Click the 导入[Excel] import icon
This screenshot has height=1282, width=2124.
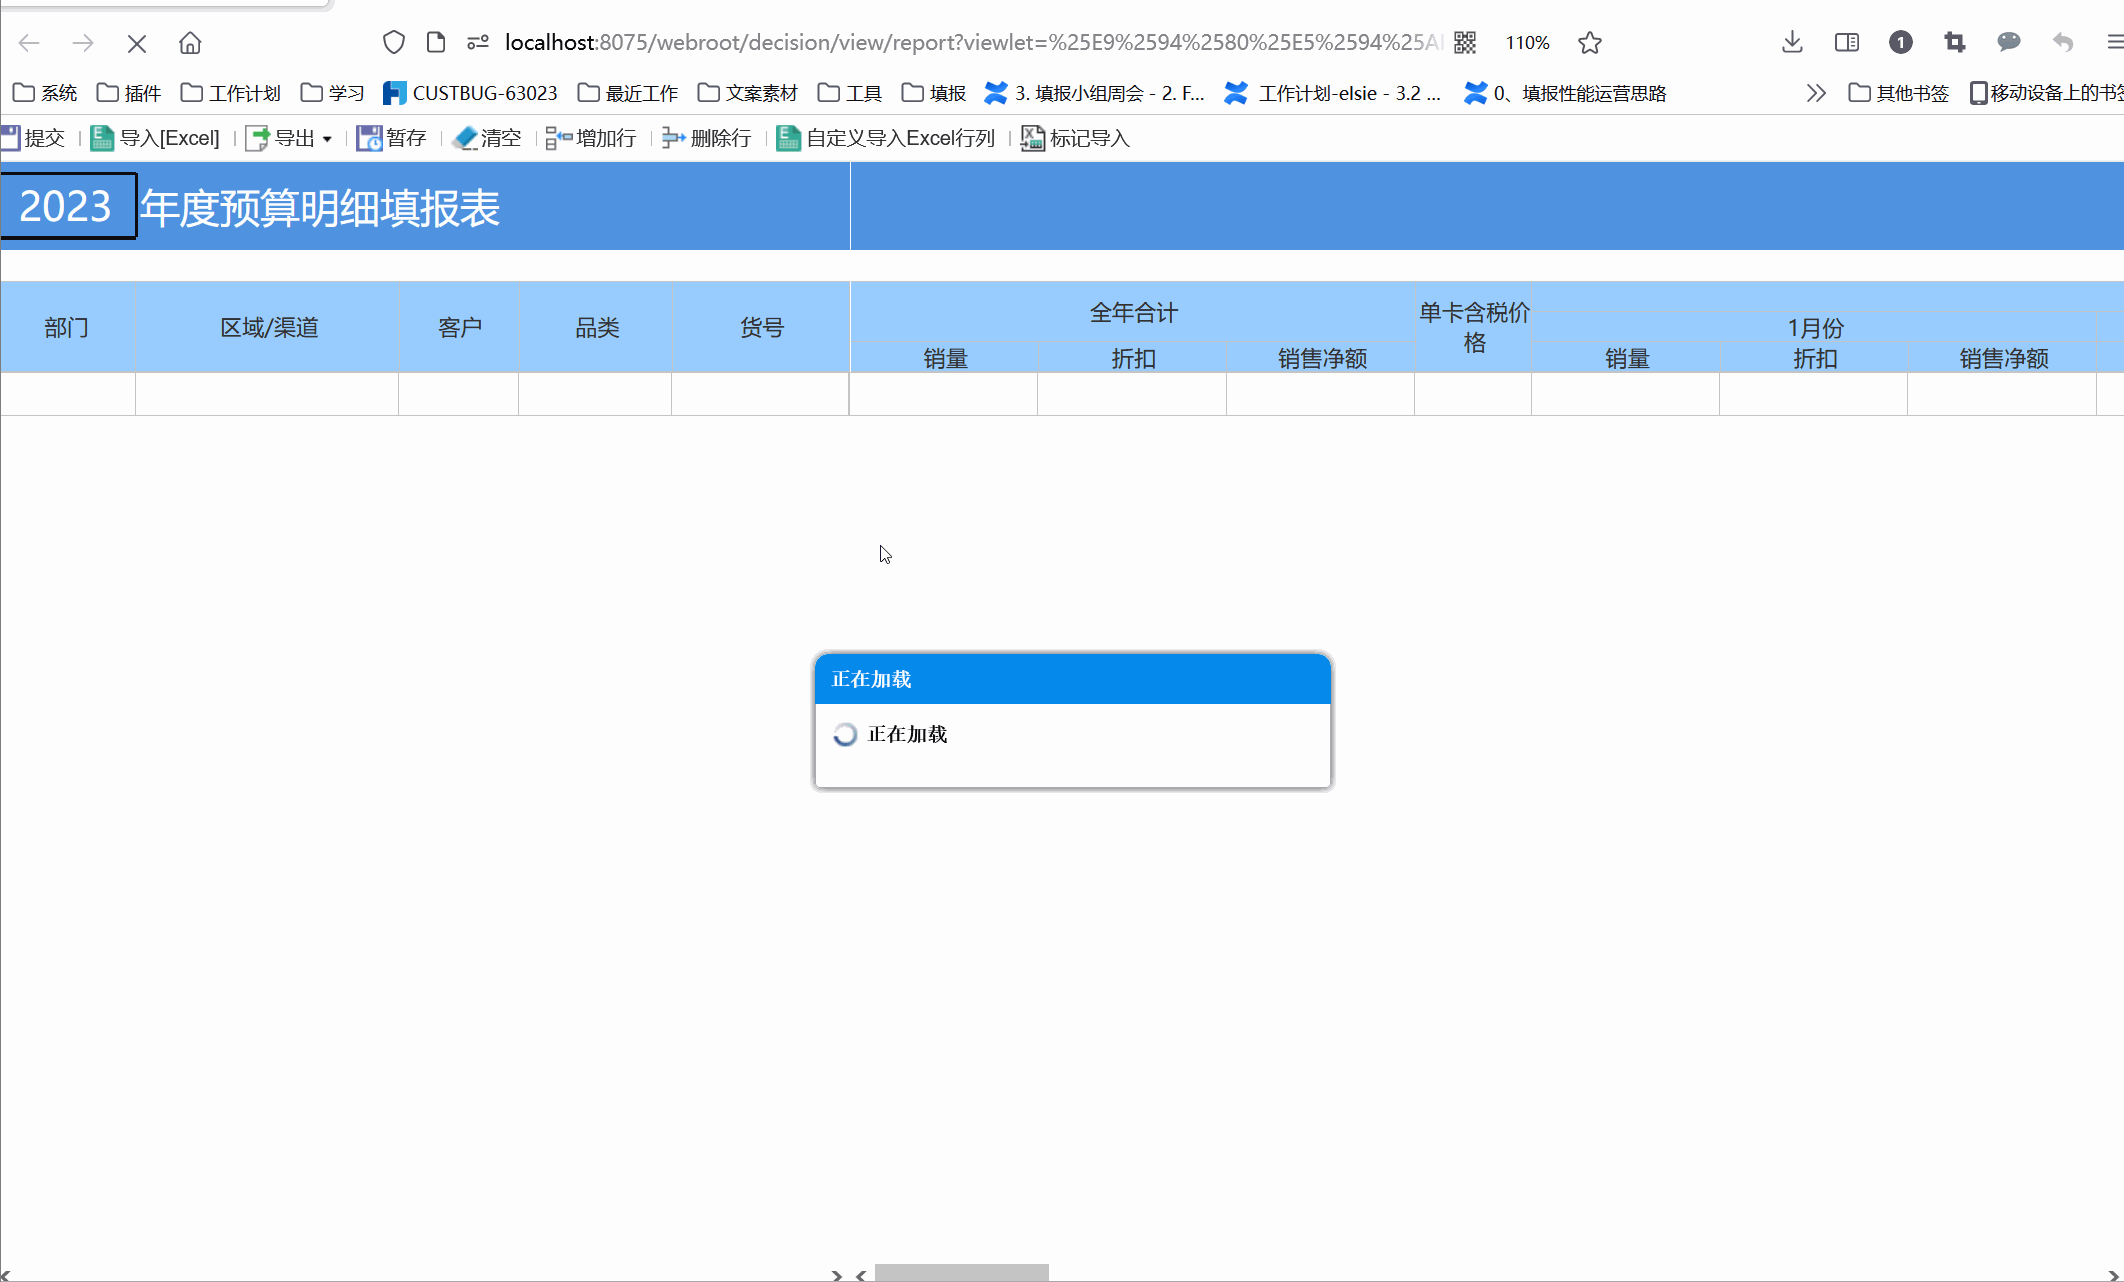coord(102,138)
